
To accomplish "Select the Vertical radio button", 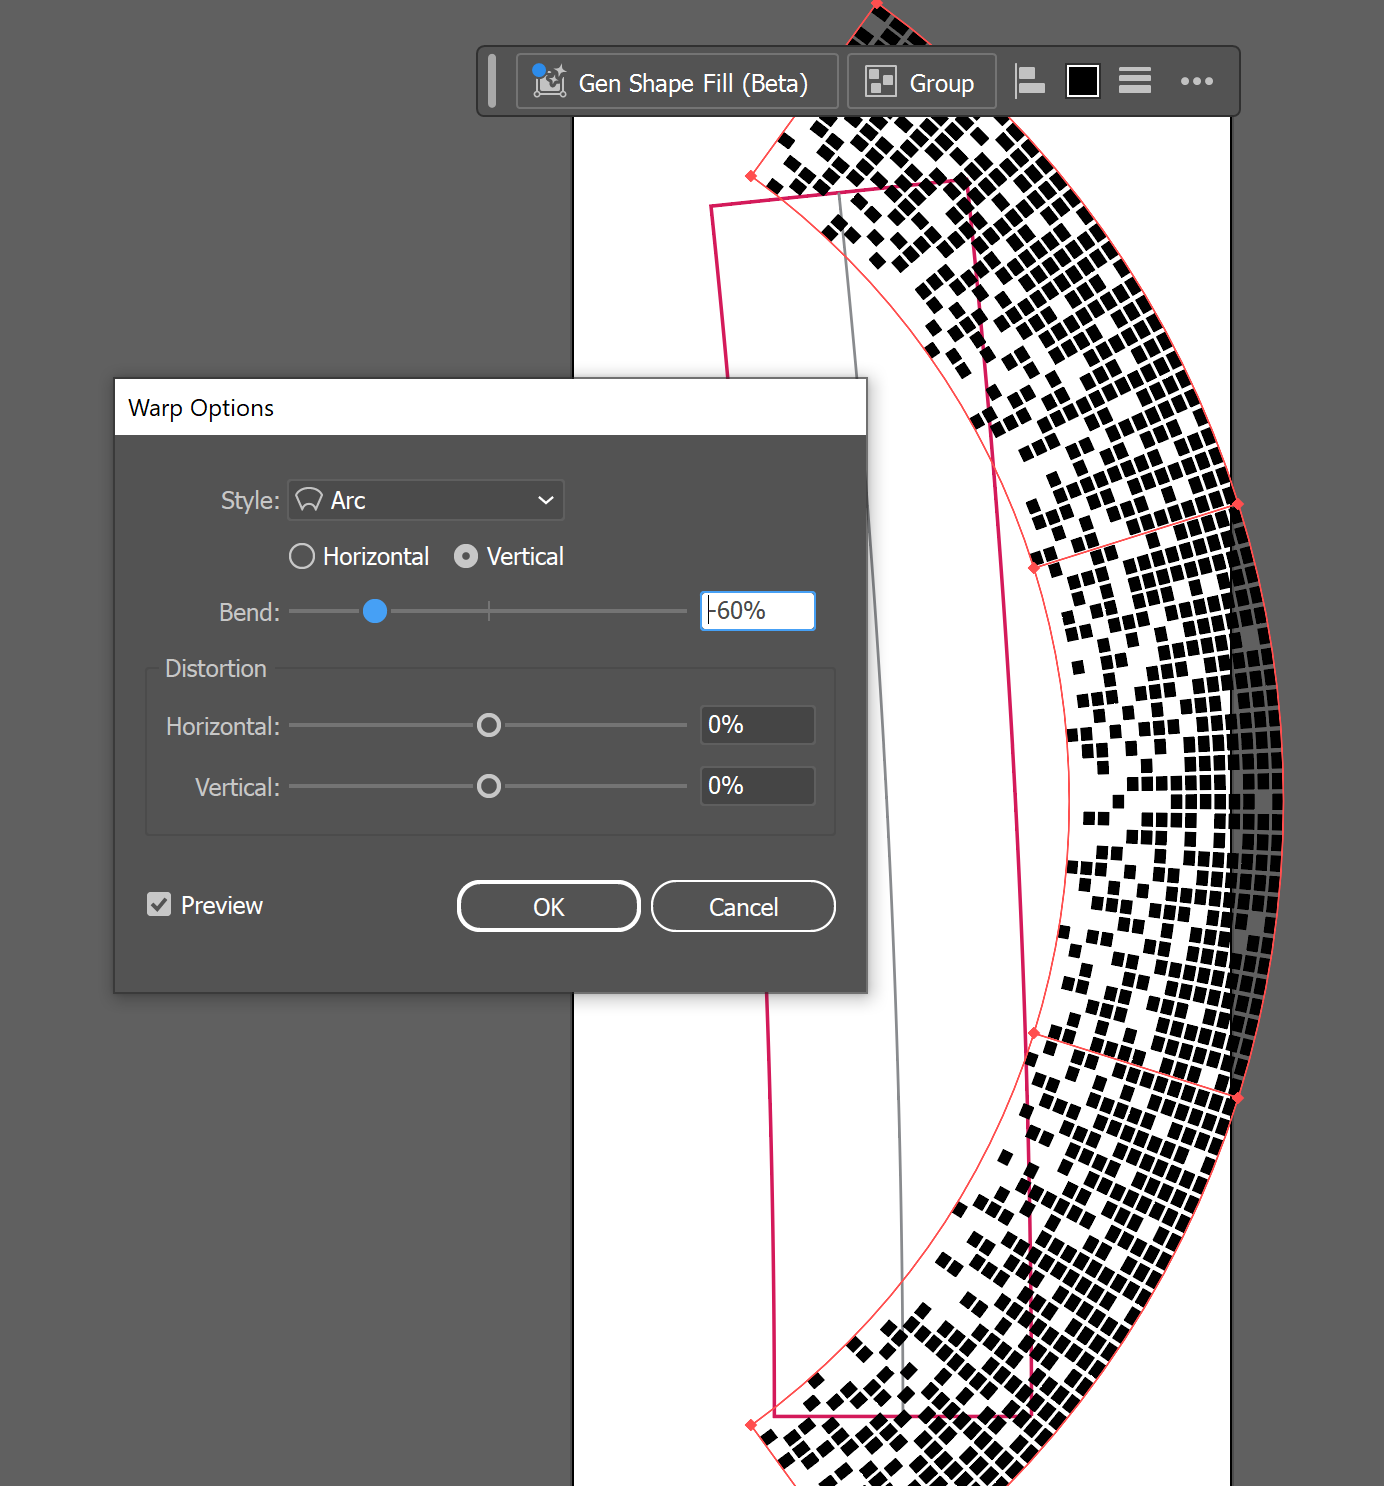I will point(466,556).
